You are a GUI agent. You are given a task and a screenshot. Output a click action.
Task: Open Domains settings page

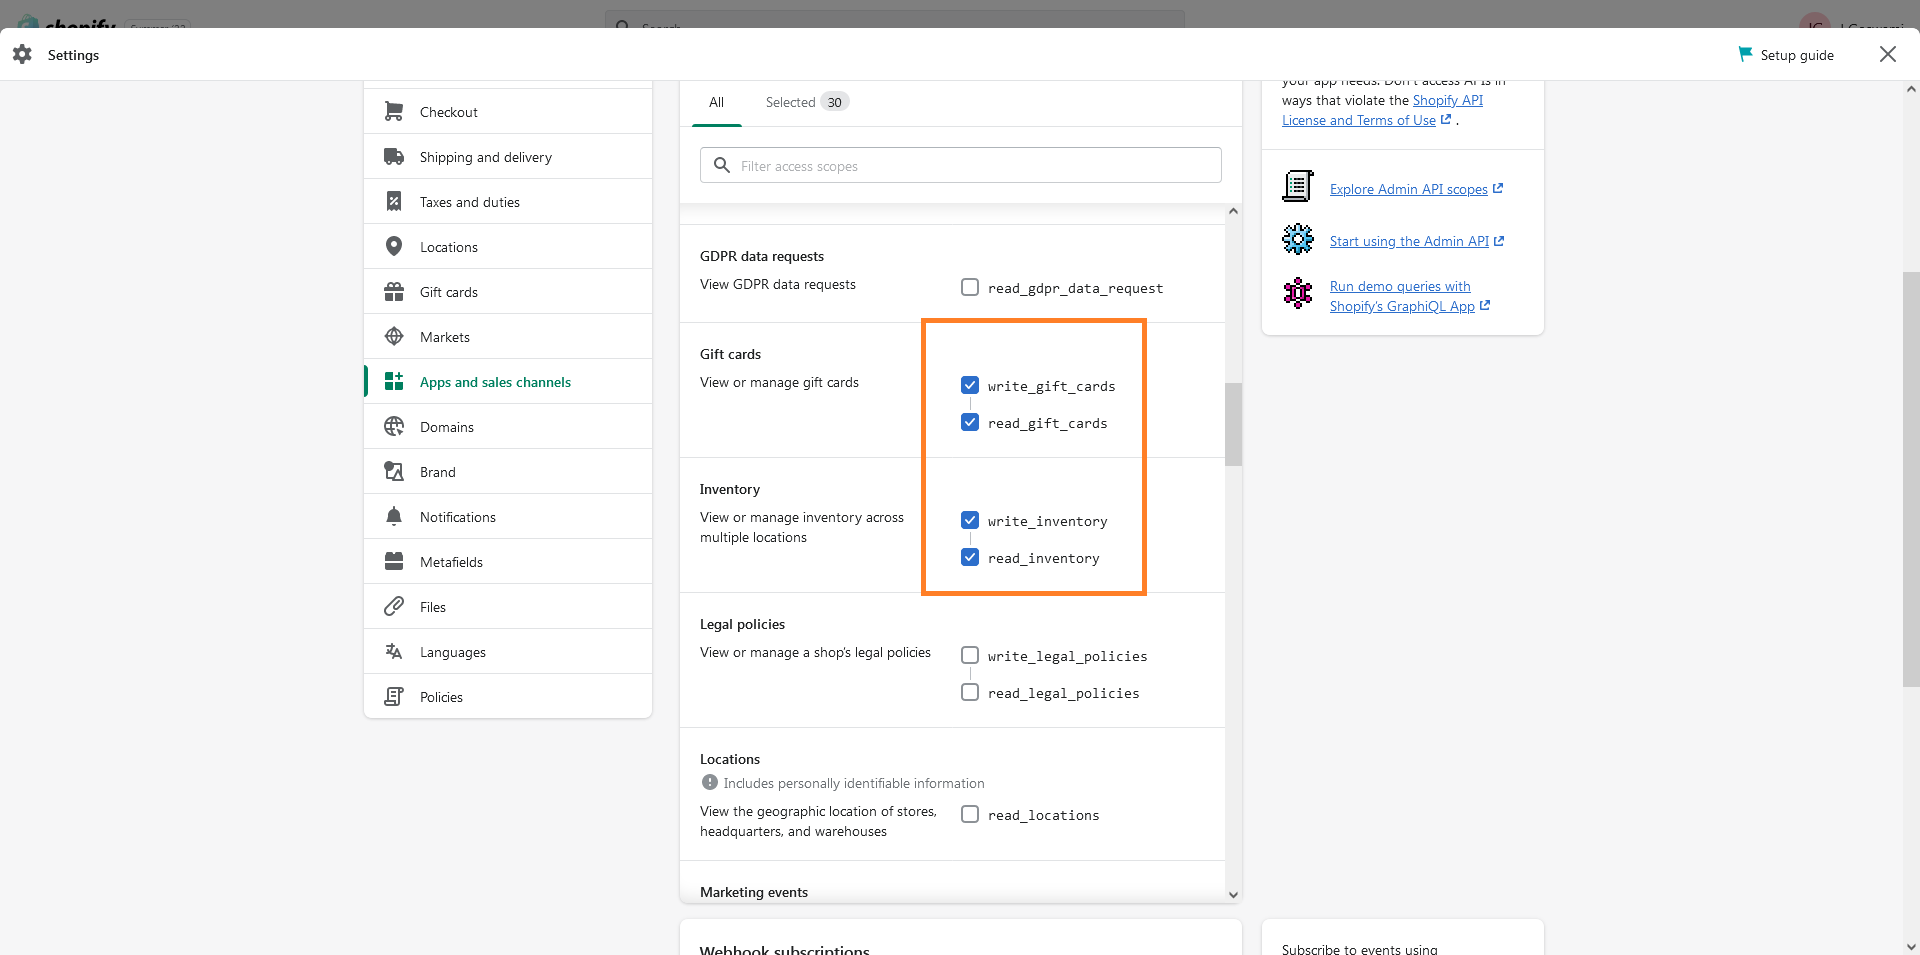(x=508, y=427)
